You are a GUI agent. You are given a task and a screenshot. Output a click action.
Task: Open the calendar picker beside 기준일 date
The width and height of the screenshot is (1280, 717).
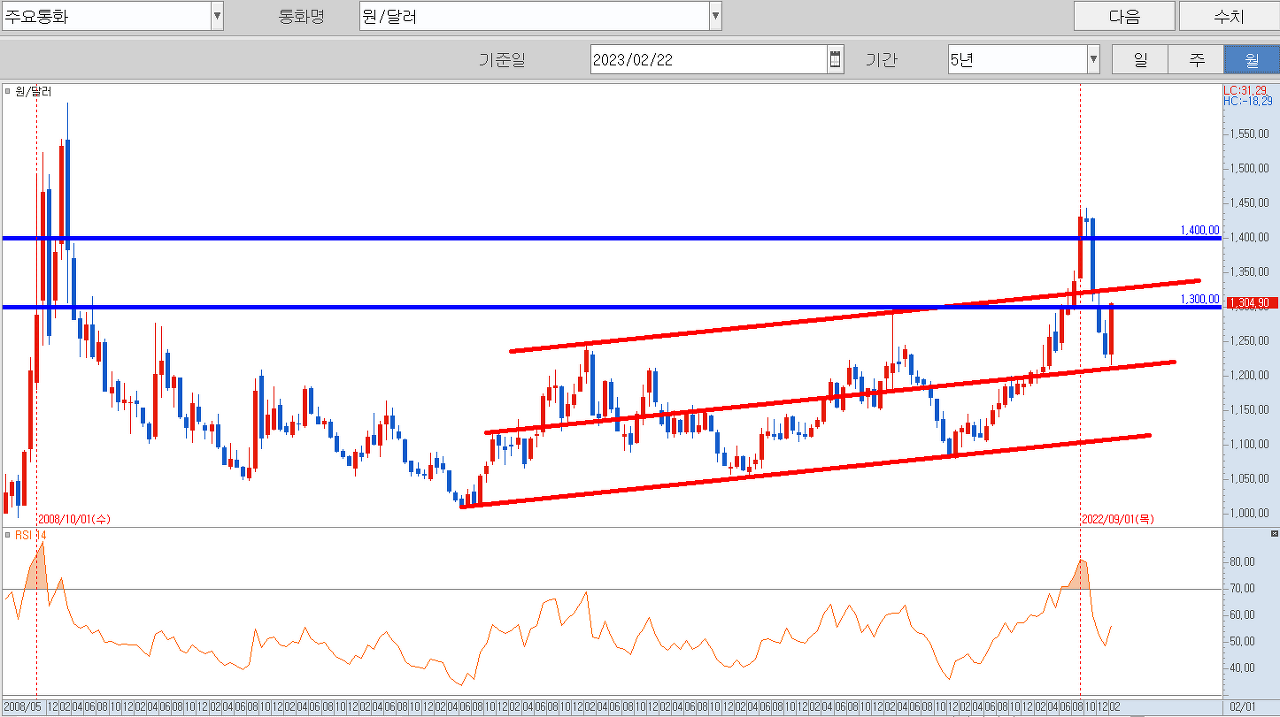pos(835,59)
